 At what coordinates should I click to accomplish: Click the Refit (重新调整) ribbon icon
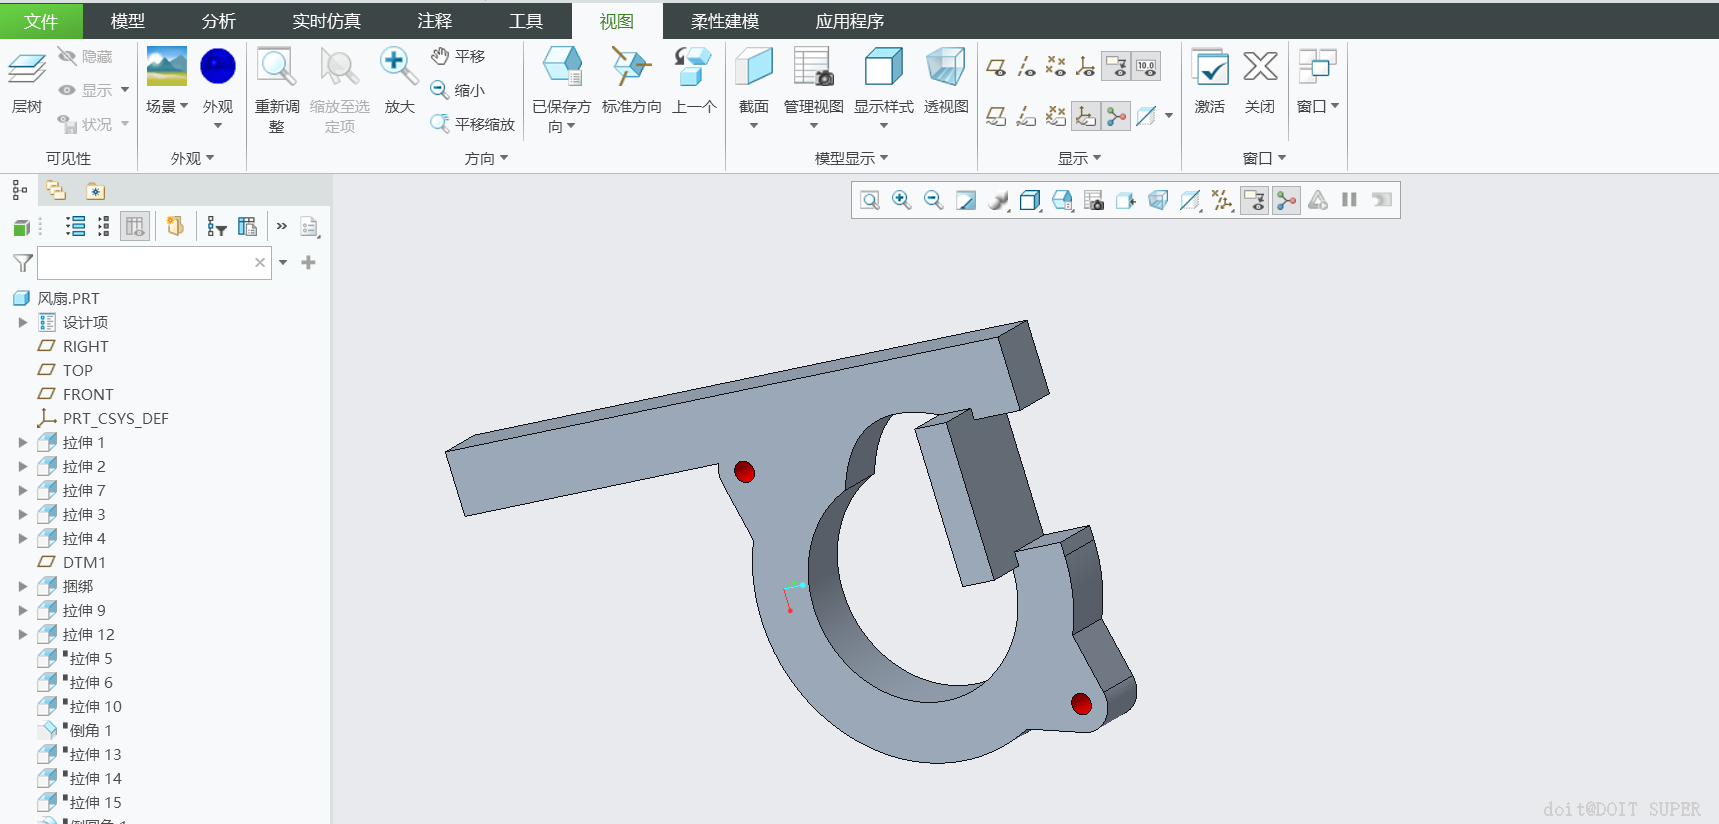click(276, 68)
